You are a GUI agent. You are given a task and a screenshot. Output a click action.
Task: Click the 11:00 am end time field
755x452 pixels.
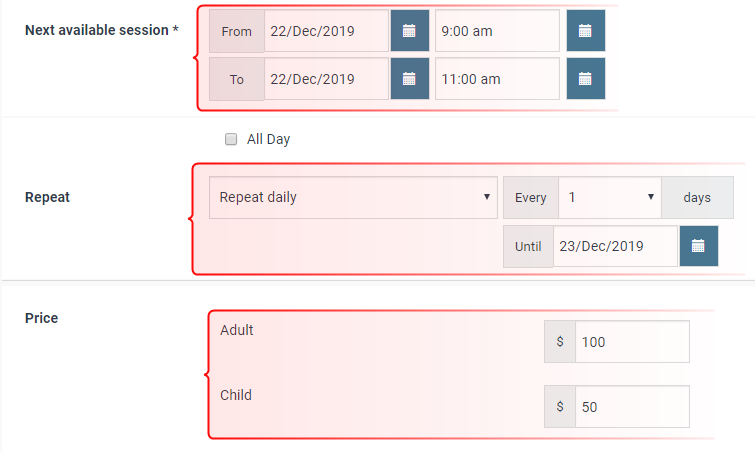[x=497, y=79]
